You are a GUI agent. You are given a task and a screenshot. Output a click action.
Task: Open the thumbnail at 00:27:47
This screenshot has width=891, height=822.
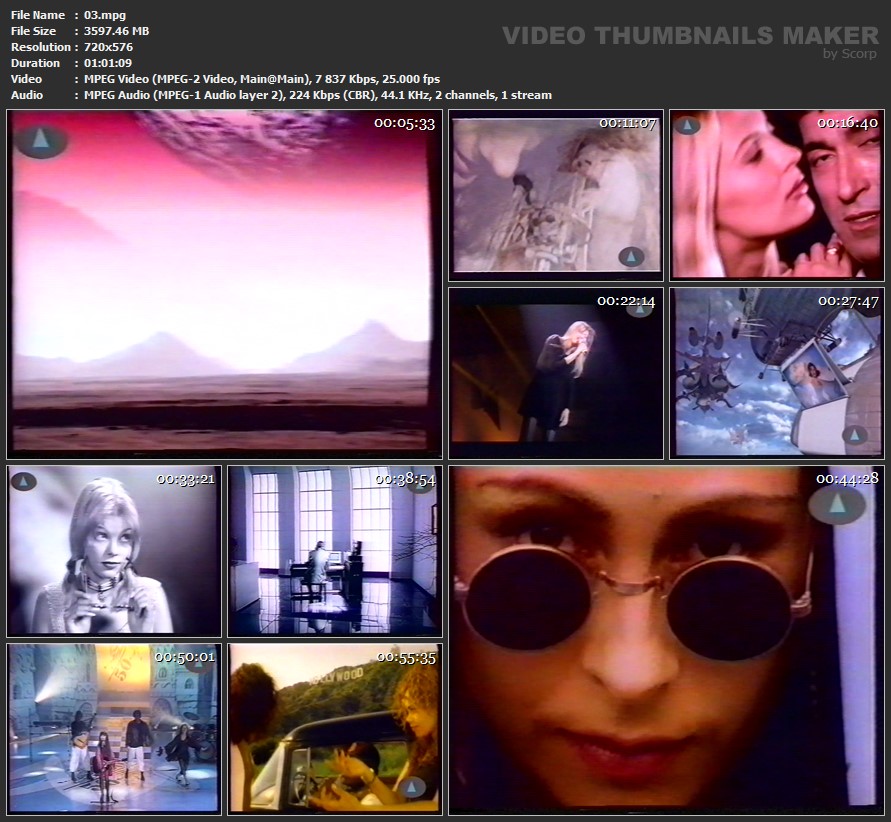pyautogui.click(x=777, y=373)
